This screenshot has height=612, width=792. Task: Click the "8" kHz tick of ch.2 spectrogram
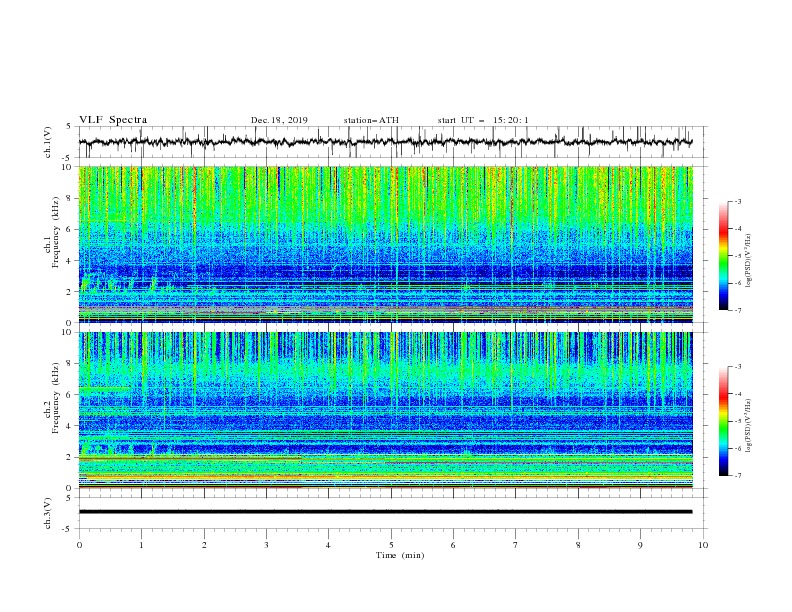[71, 364]
